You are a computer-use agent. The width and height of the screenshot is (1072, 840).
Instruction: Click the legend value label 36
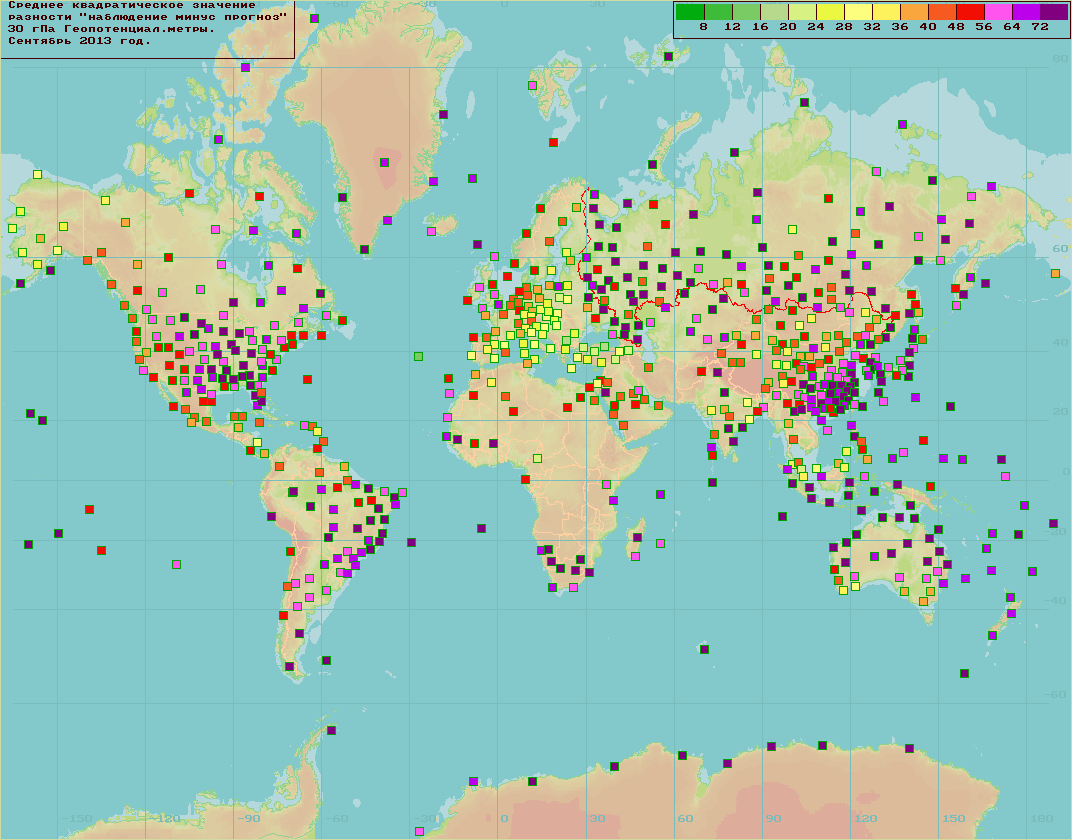900,27
